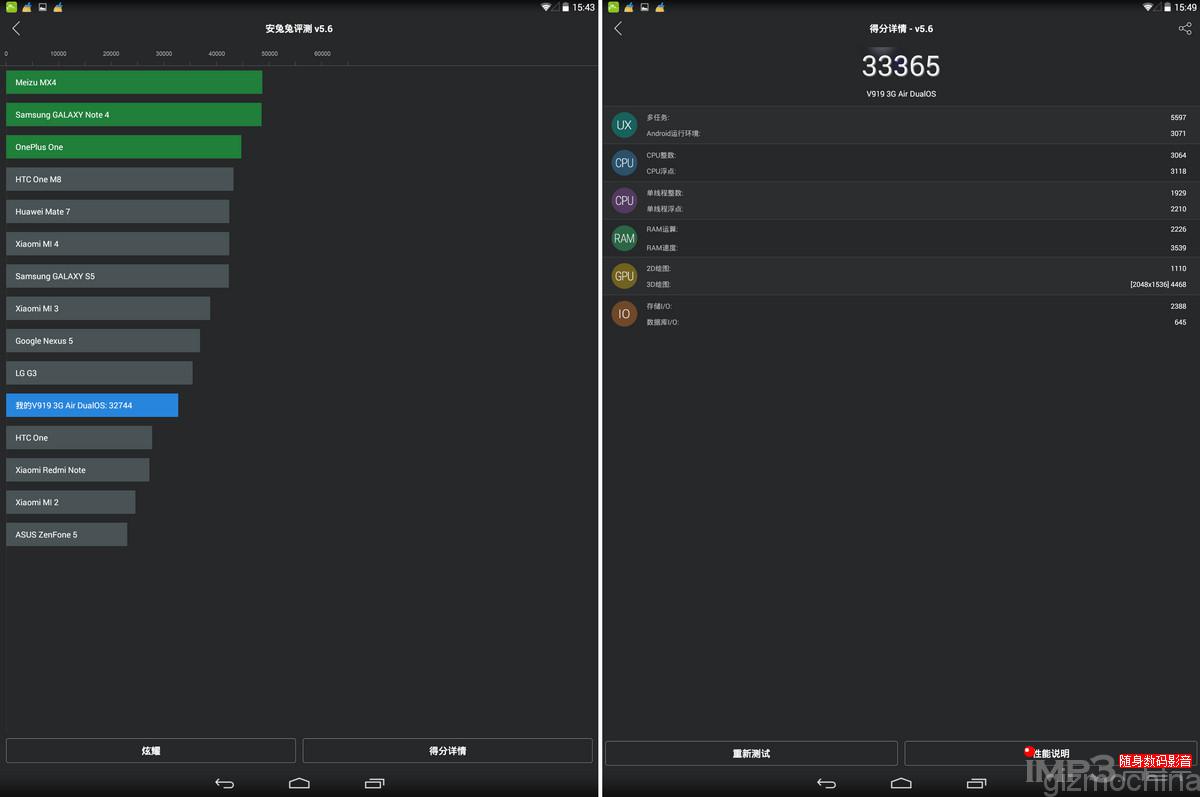Go back from the left ranking screen
This screenshot has height=797, width=1200.
click(x=16, y=28)
